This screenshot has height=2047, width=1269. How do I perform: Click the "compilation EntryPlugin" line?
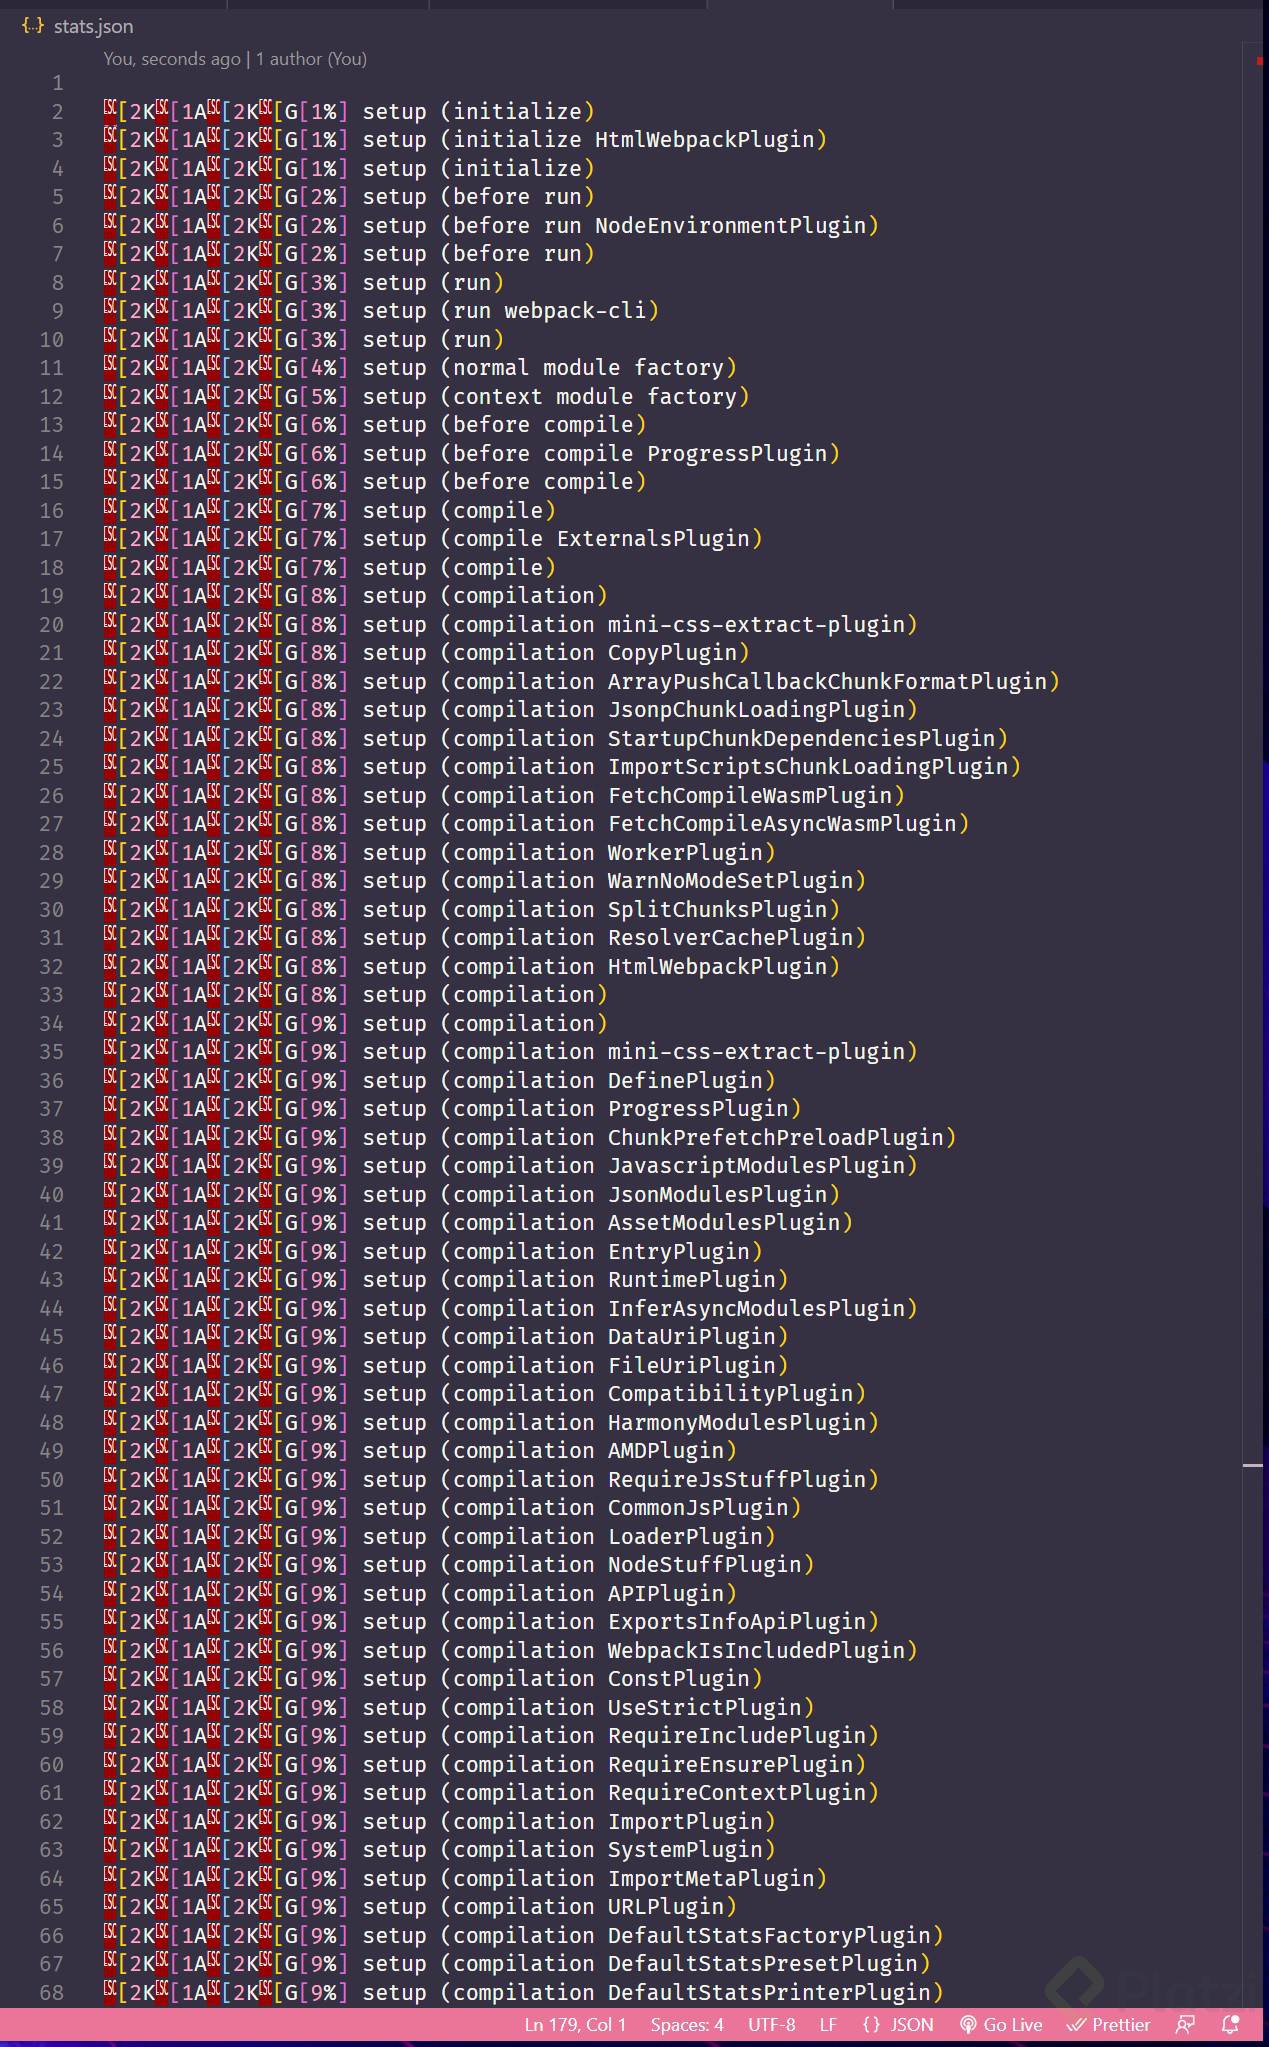click(x=433, y=1252)
